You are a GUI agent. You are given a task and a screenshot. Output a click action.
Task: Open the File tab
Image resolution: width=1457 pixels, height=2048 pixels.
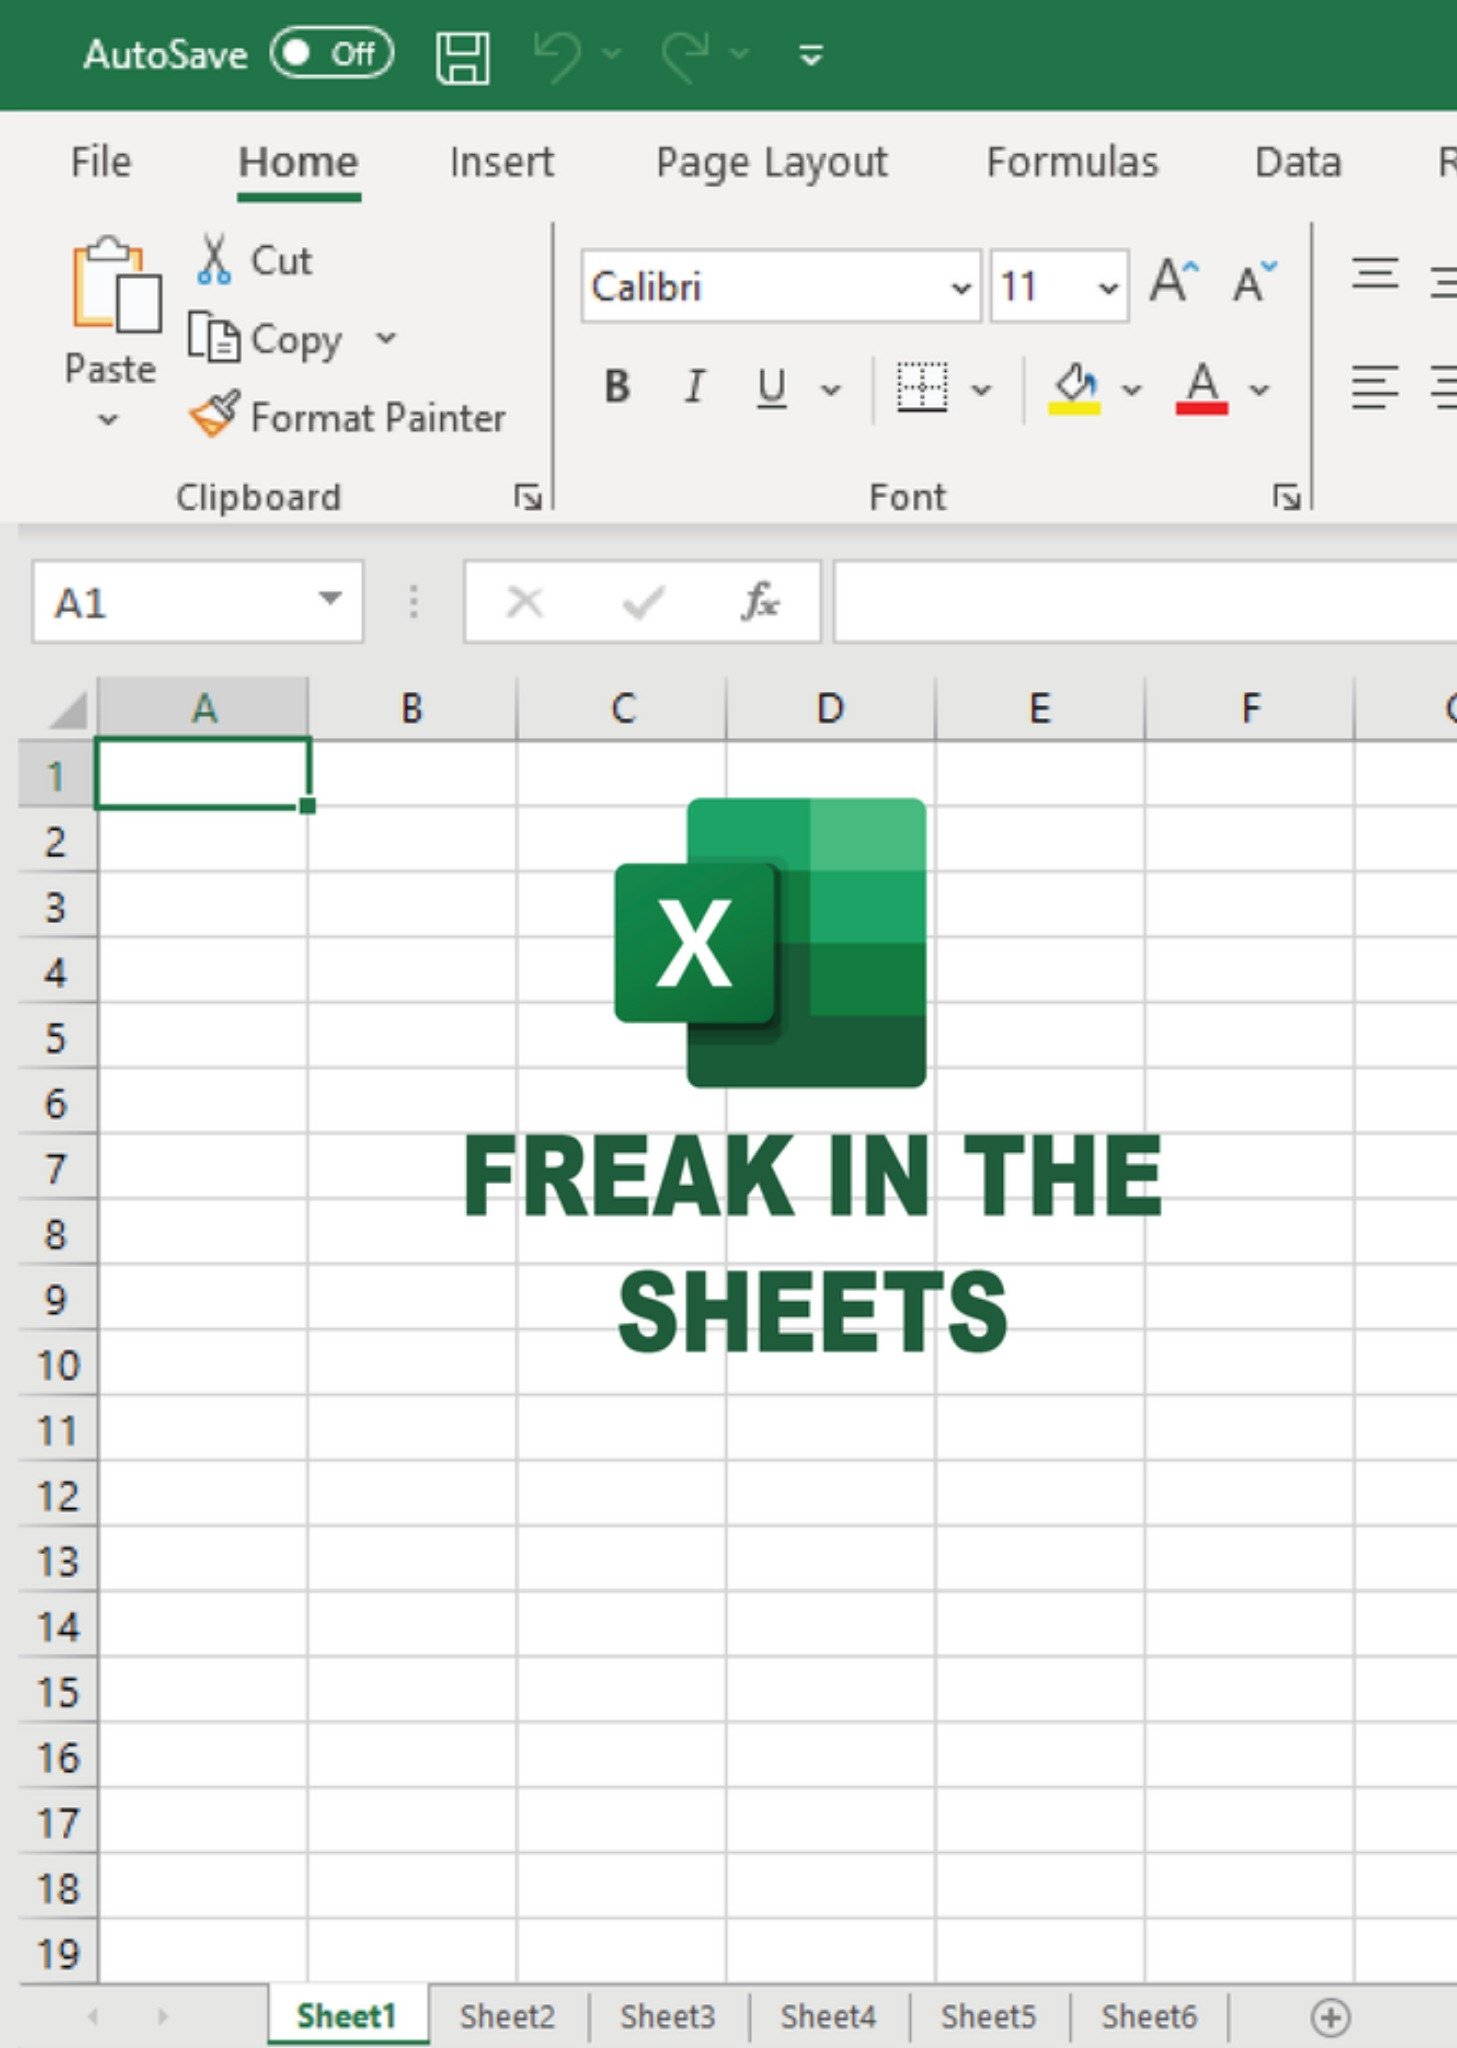click(x=100, y=162)
